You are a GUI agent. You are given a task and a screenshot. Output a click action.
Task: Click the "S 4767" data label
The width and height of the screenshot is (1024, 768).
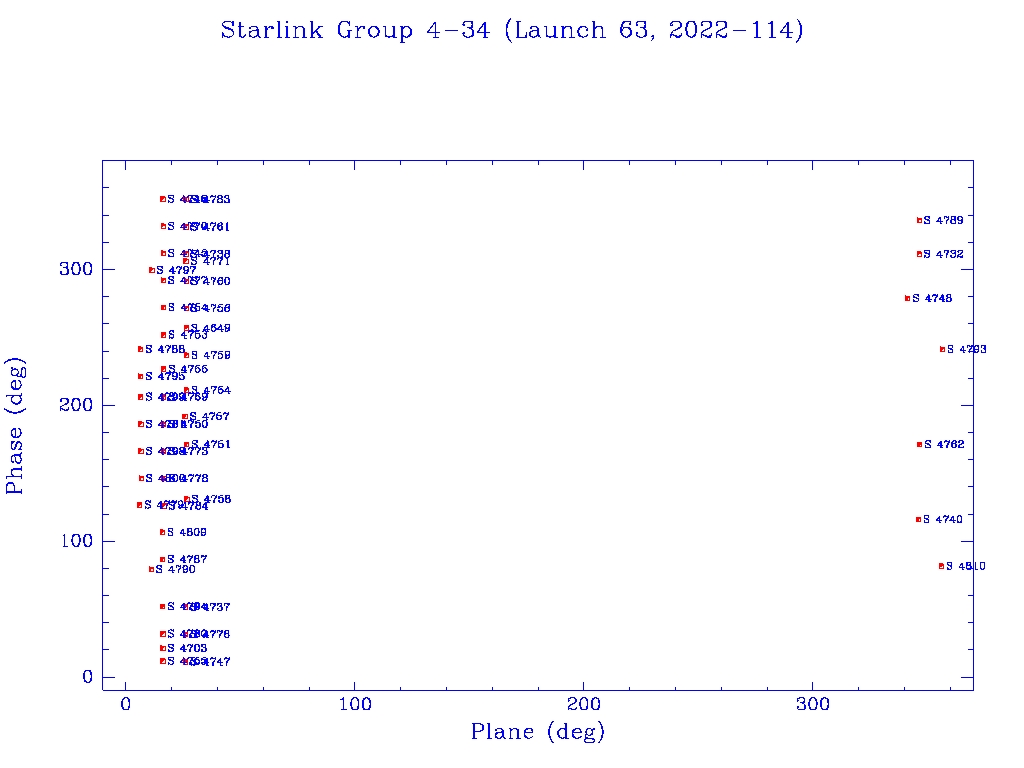(210, 417)
